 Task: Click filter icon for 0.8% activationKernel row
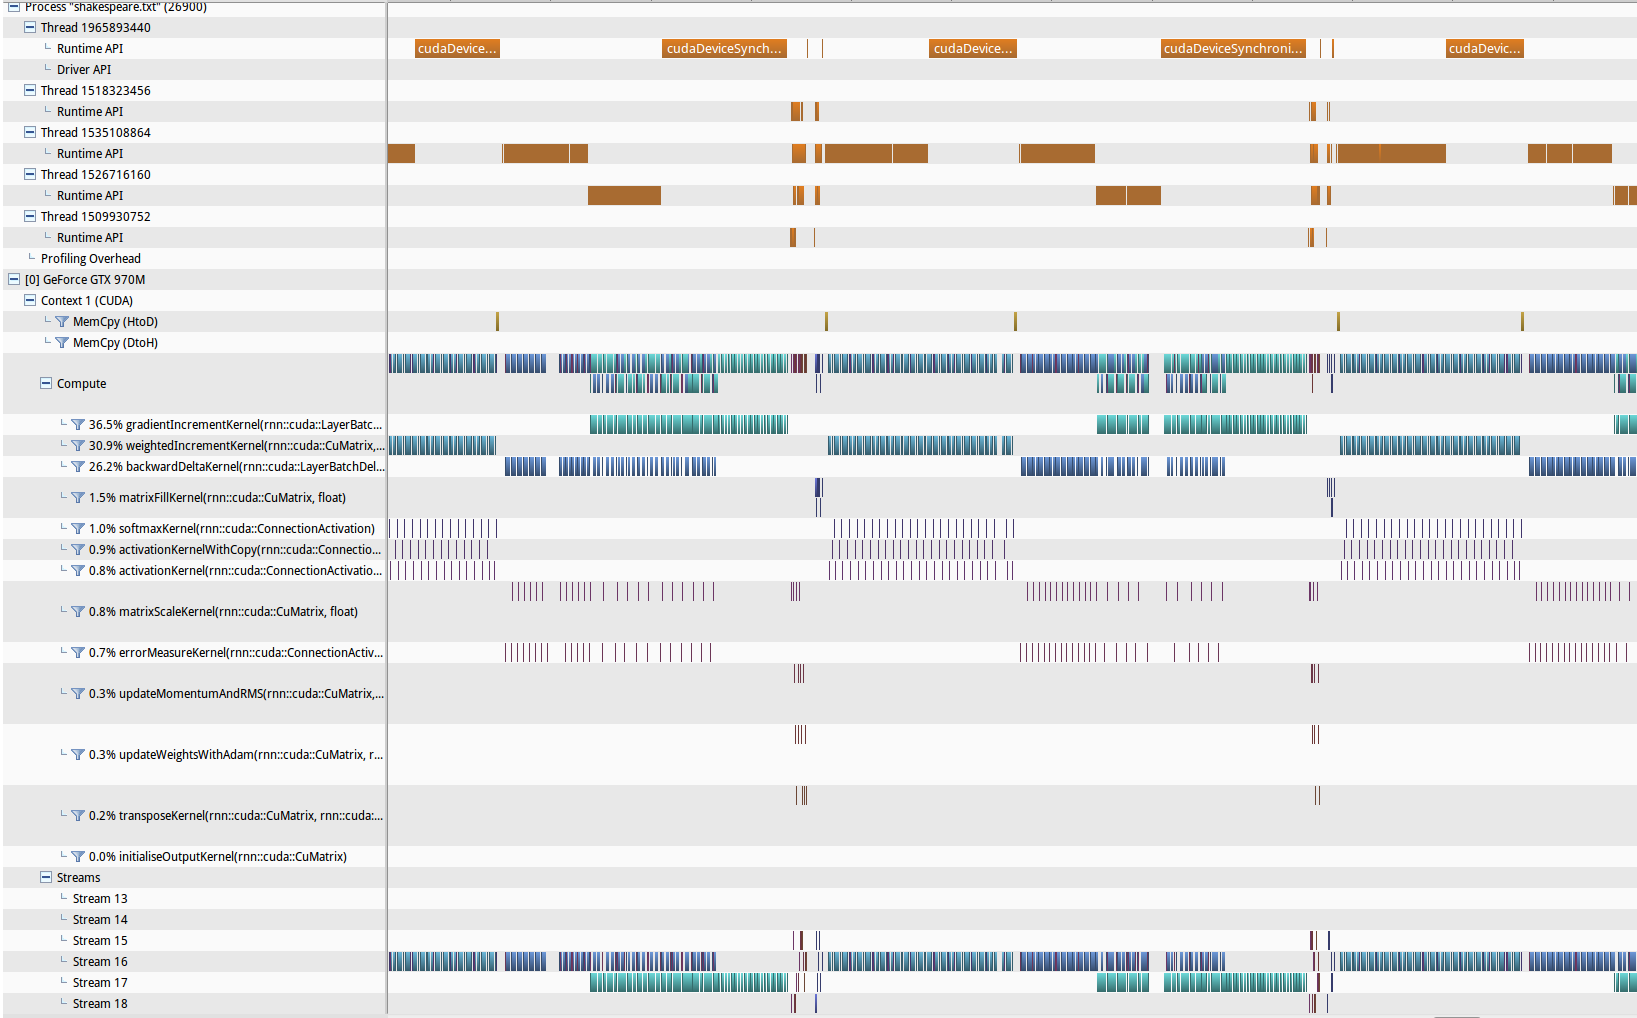click(x=78, y=571)
